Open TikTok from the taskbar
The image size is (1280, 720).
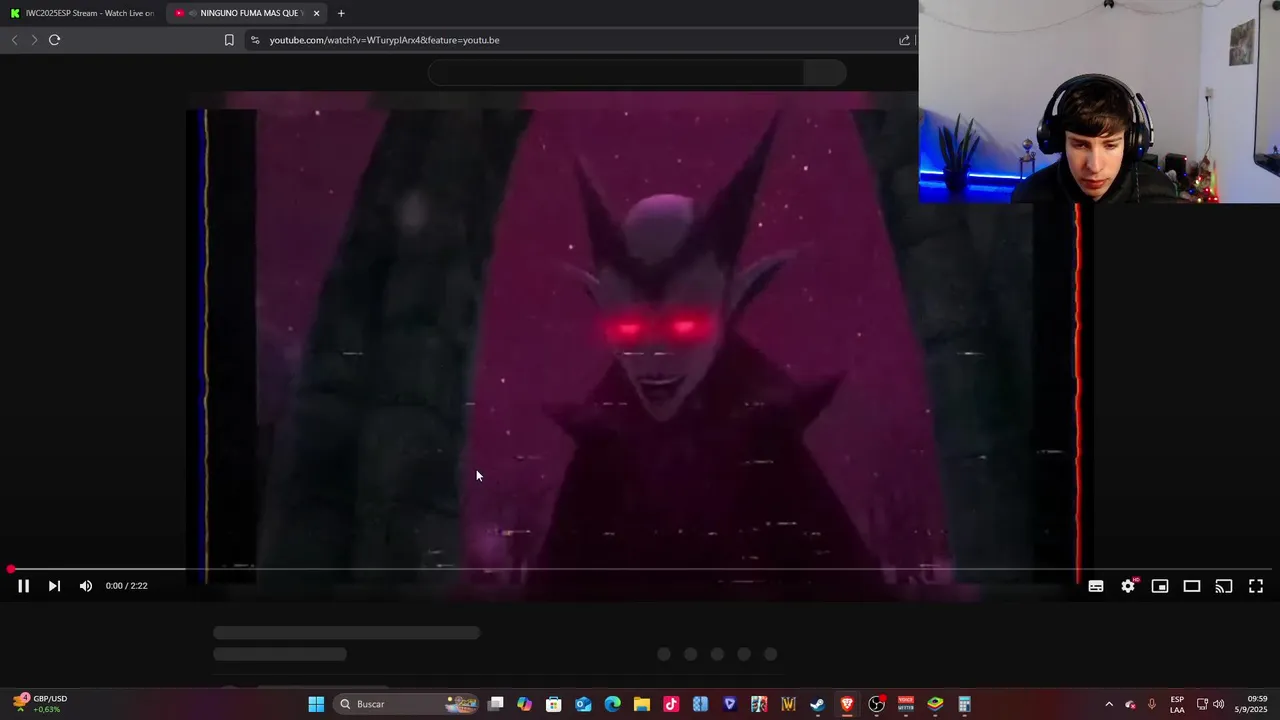pos(671,704)
